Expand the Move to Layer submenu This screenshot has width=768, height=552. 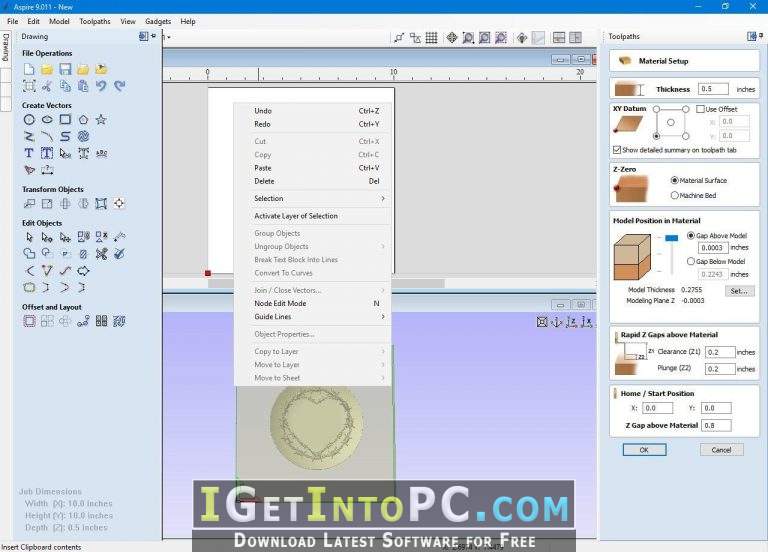[x=312, y=365]
